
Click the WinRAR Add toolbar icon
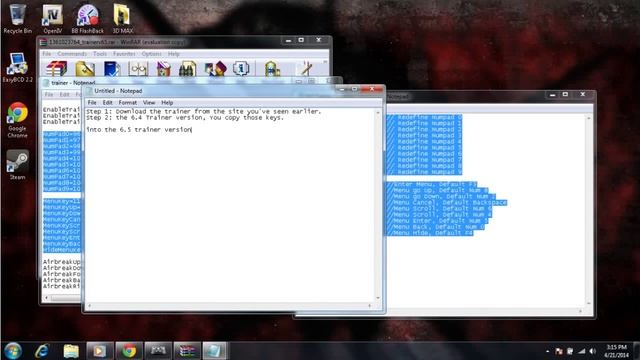click(x=56, y=69)
